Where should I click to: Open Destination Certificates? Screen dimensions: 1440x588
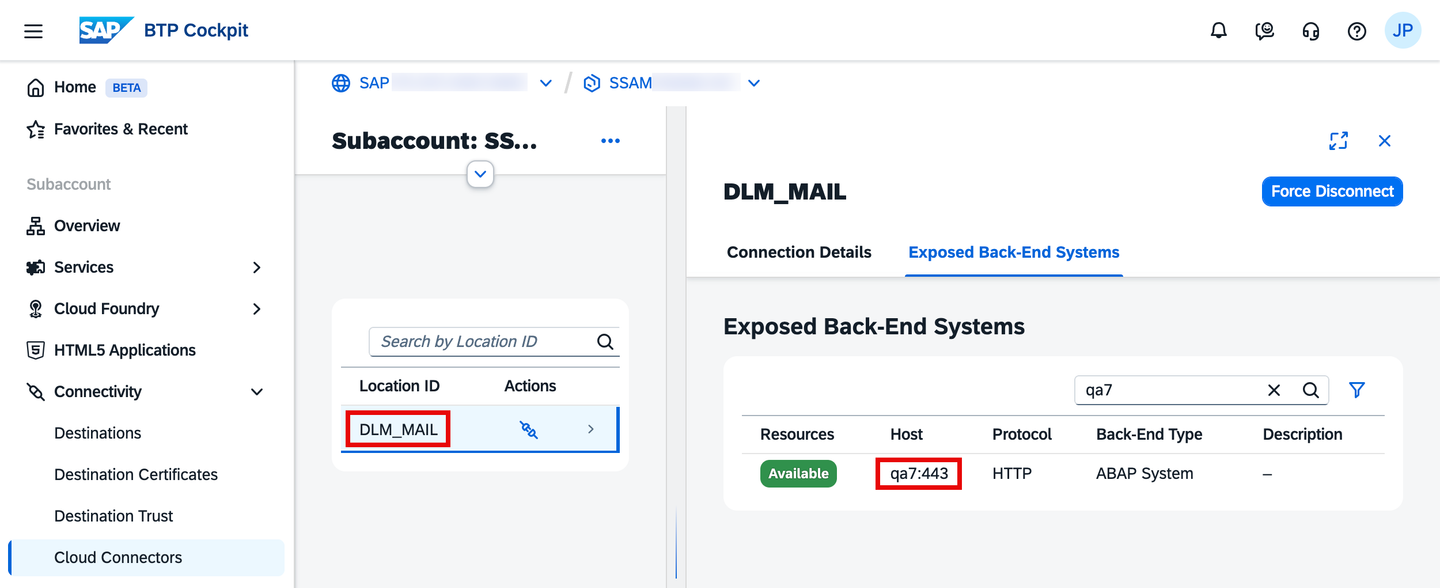(136, 475)
